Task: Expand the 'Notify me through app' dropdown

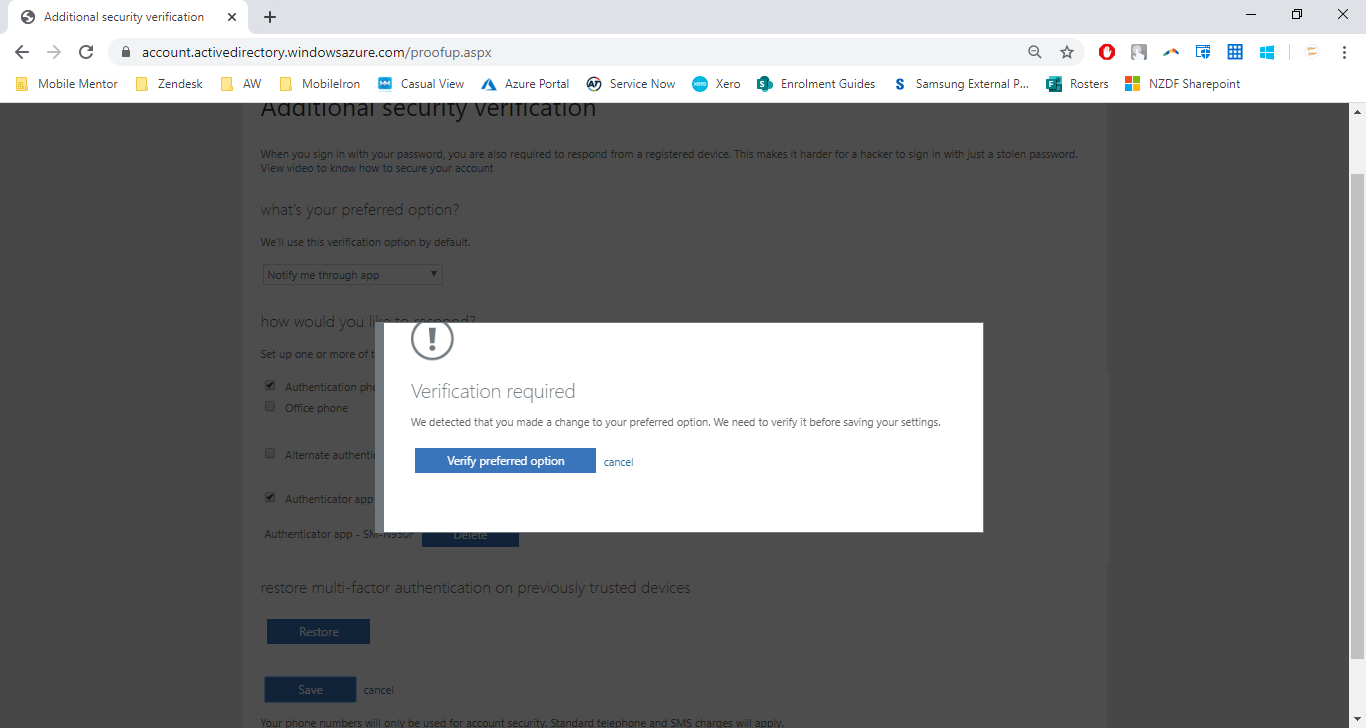Action: (x=353, y=275)
